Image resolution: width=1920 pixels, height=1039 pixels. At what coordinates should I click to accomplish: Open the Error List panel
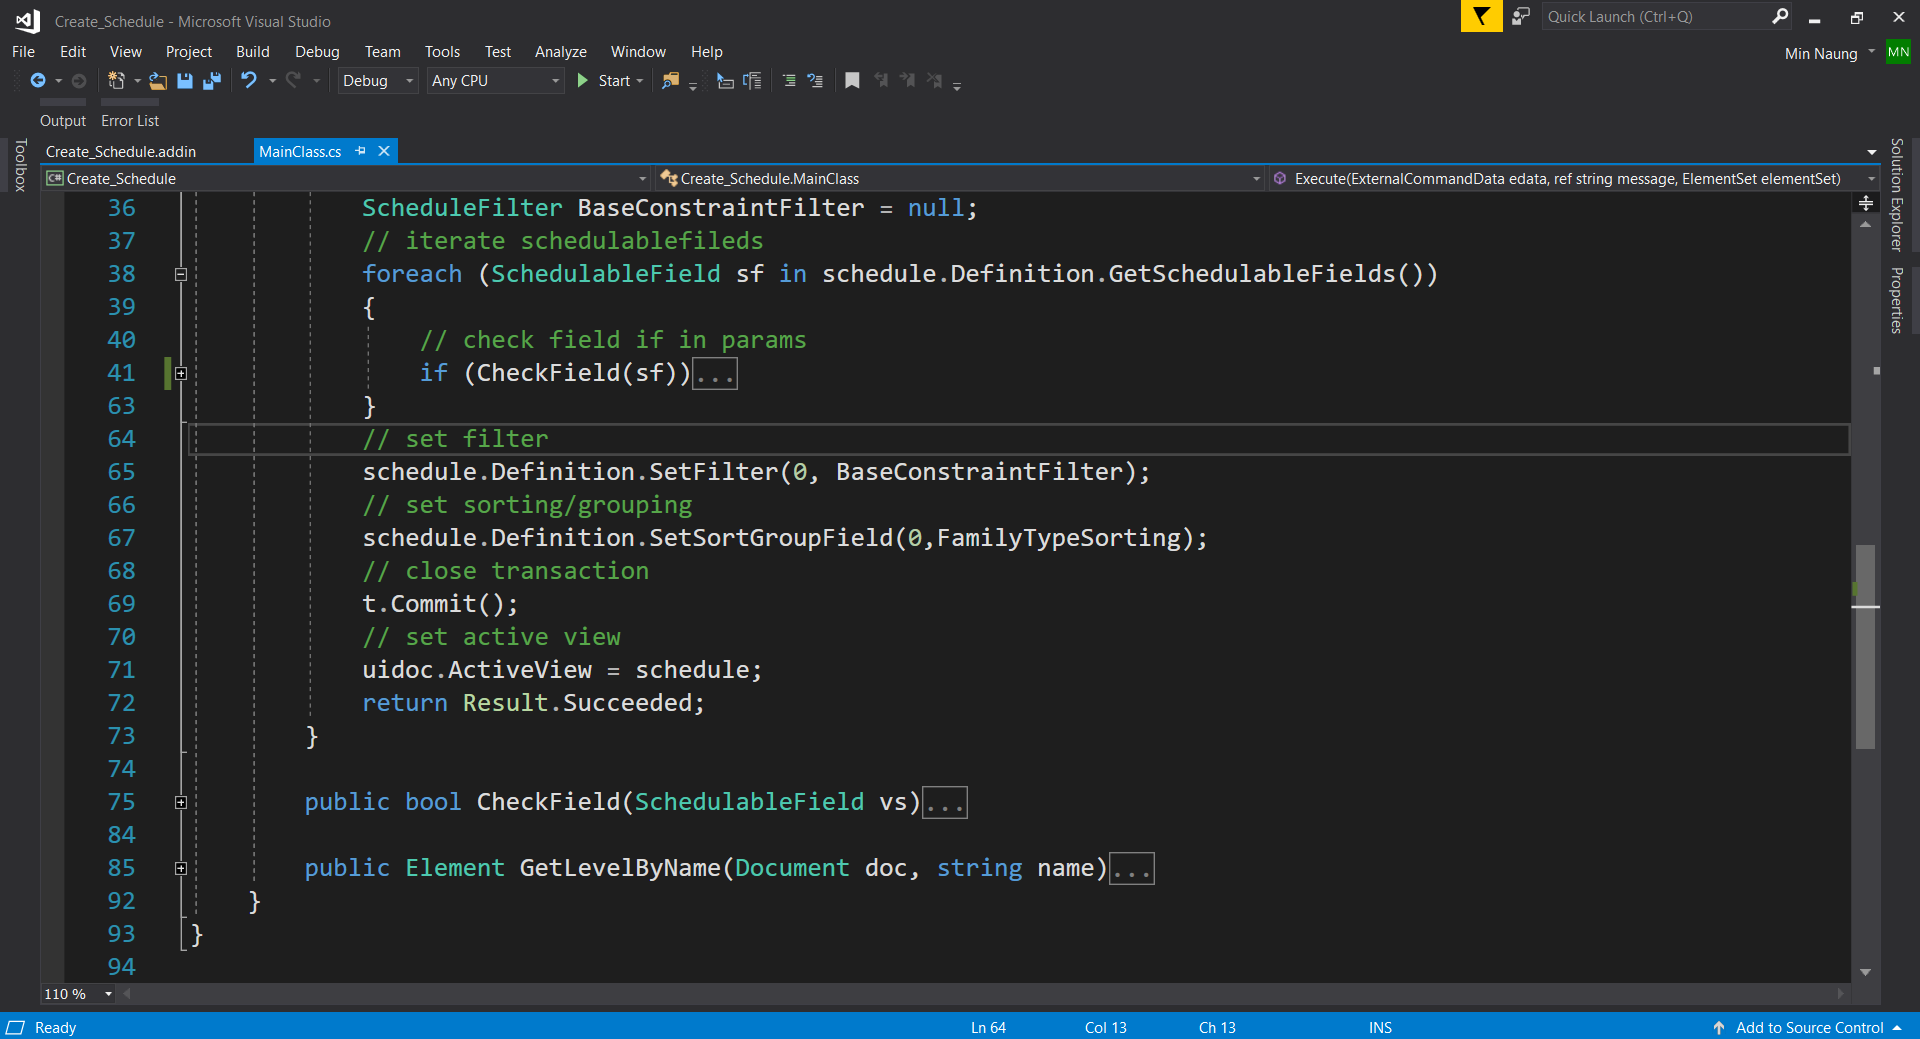tap(129, 120)
